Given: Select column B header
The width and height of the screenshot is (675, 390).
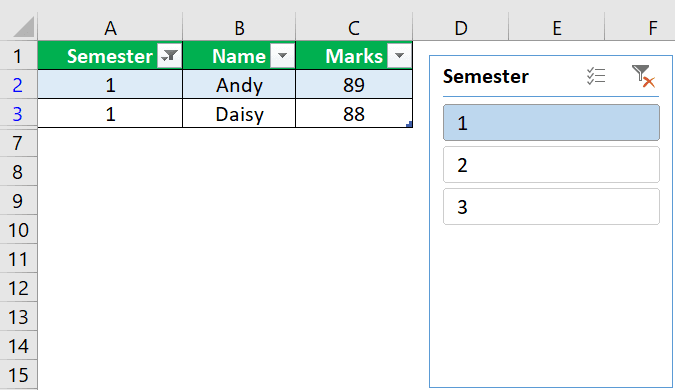Looking at the screenshot, I should [239, 28].
